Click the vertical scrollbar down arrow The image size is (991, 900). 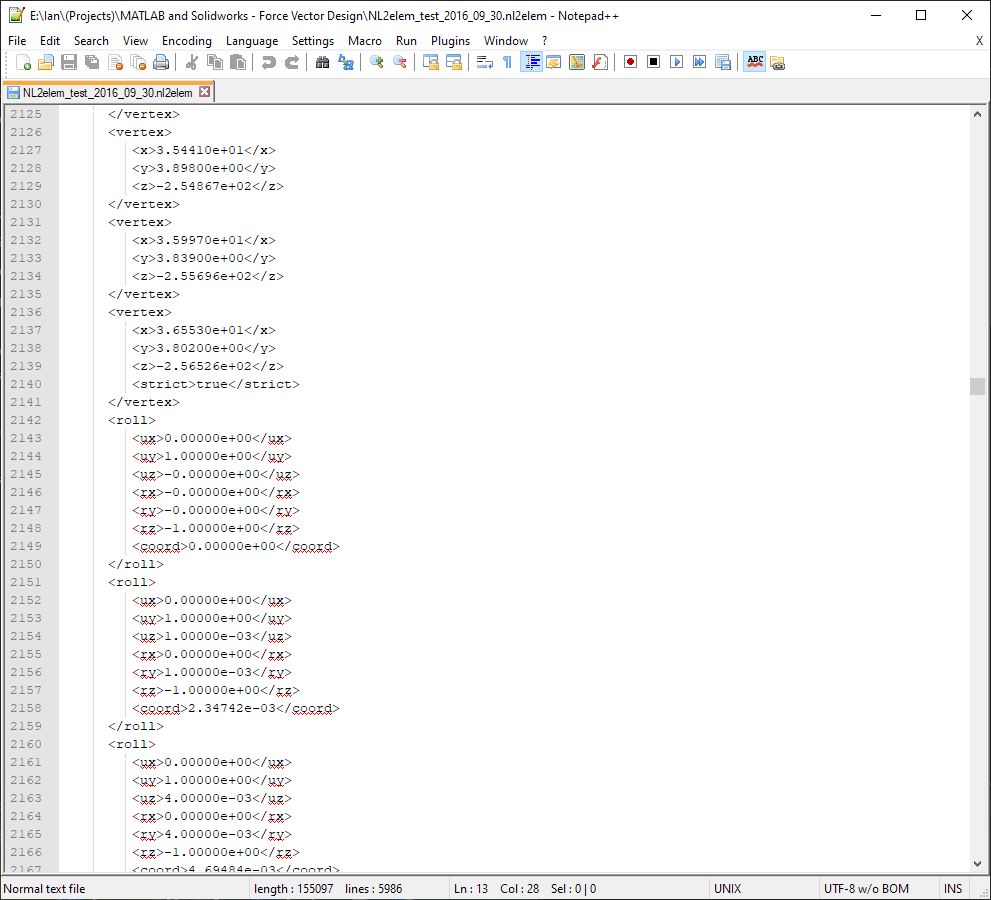point(977,863)
